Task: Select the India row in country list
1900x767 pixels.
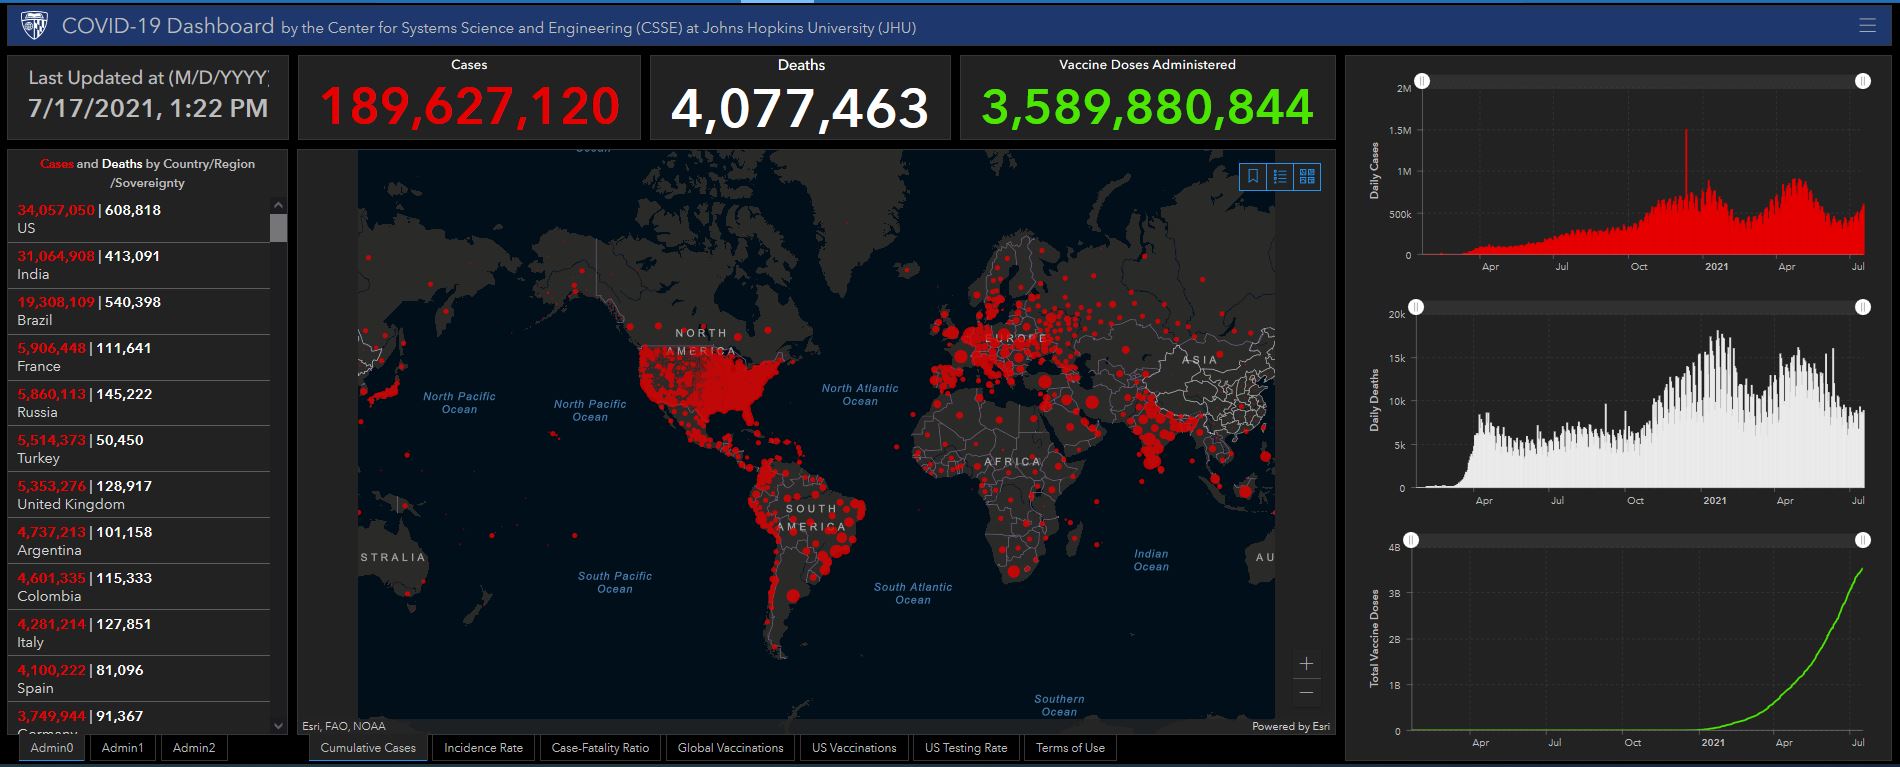Action: click(140, 265)
